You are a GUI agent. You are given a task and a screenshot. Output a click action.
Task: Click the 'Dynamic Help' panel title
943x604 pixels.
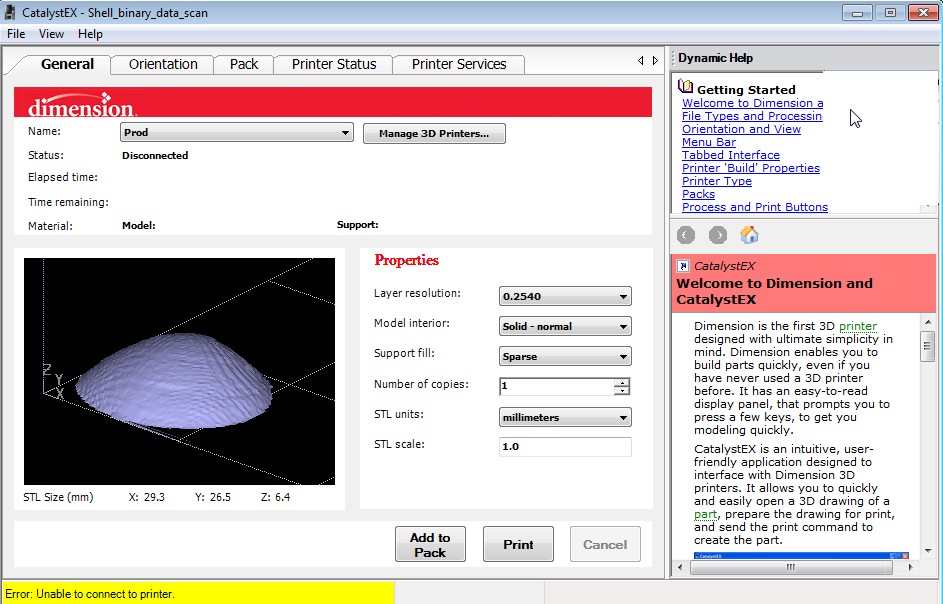[715, 58]
